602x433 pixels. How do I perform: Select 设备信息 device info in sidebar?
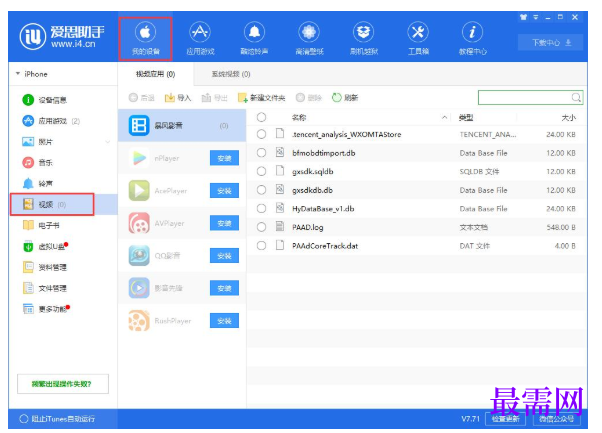(52, 100)
